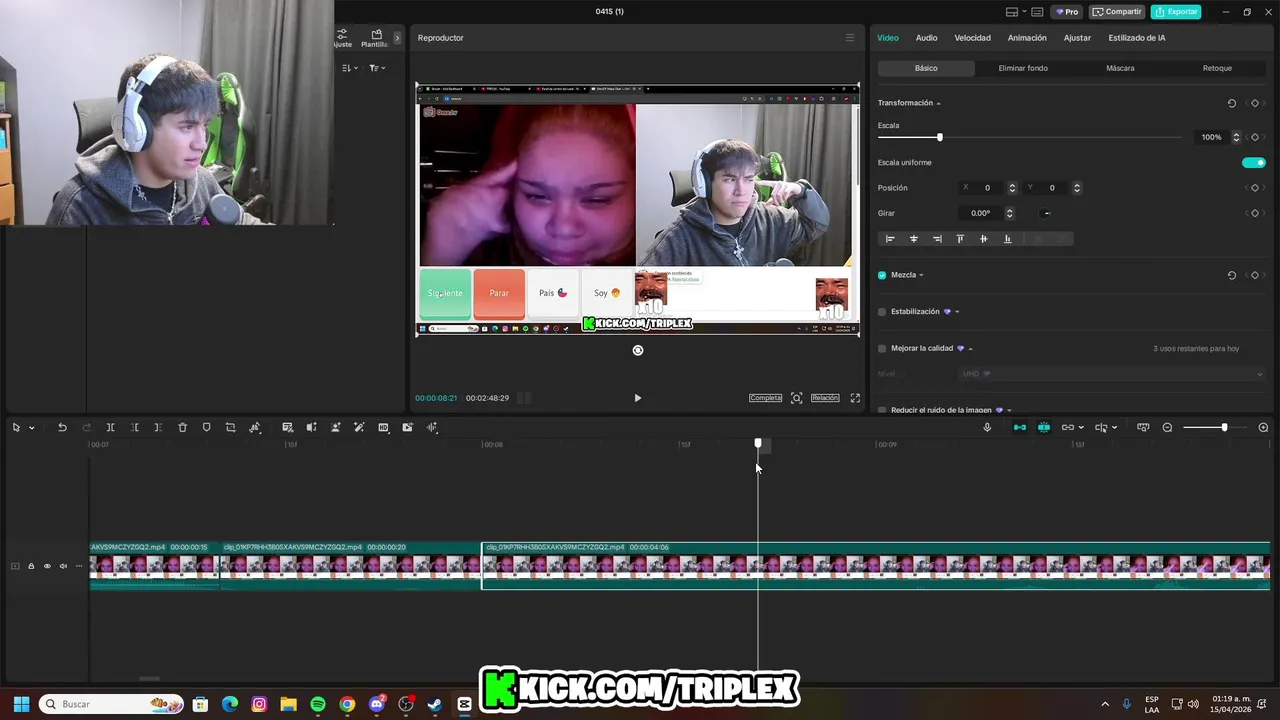Viewport: 1280px width, 720px height.
Task: Align clip to top edge
Action: click(x=960, y=239)
